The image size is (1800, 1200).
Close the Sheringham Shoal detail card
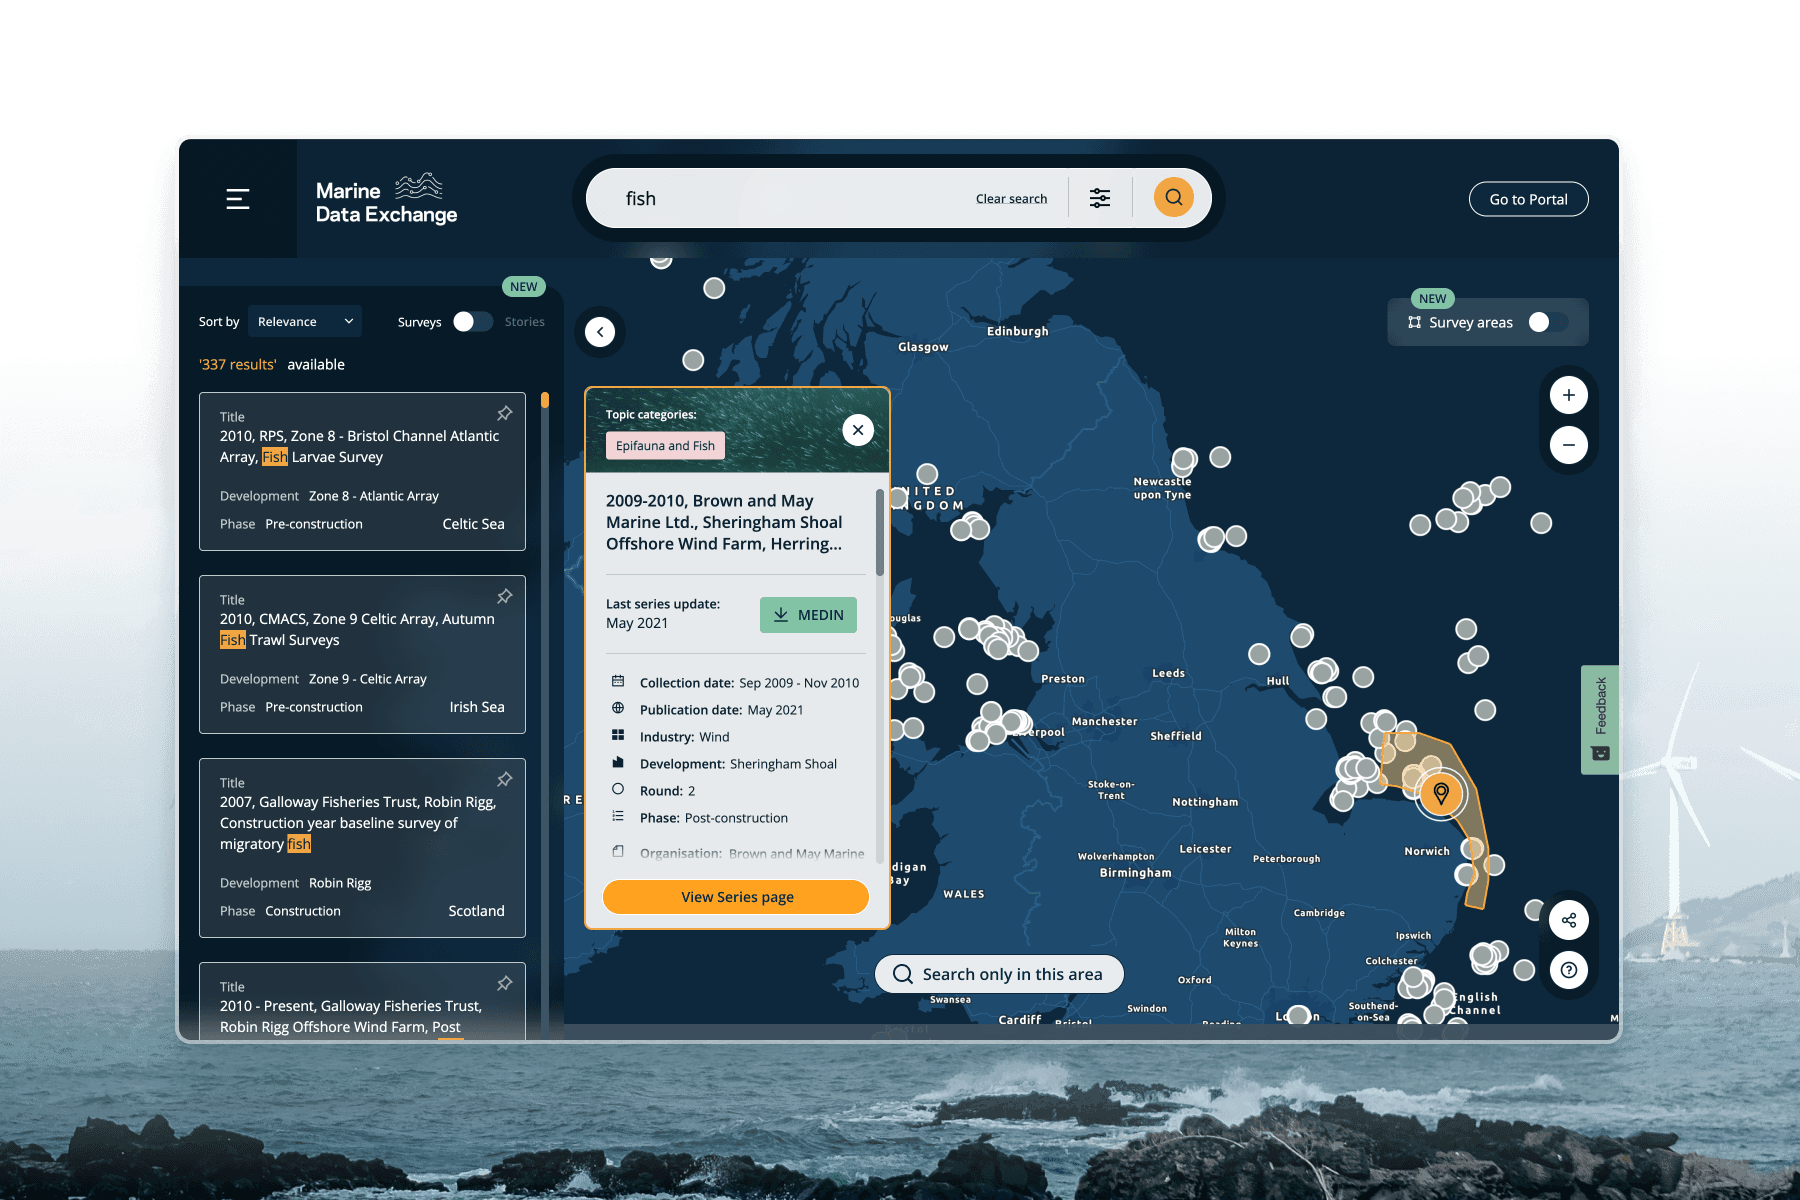point(858,430)
